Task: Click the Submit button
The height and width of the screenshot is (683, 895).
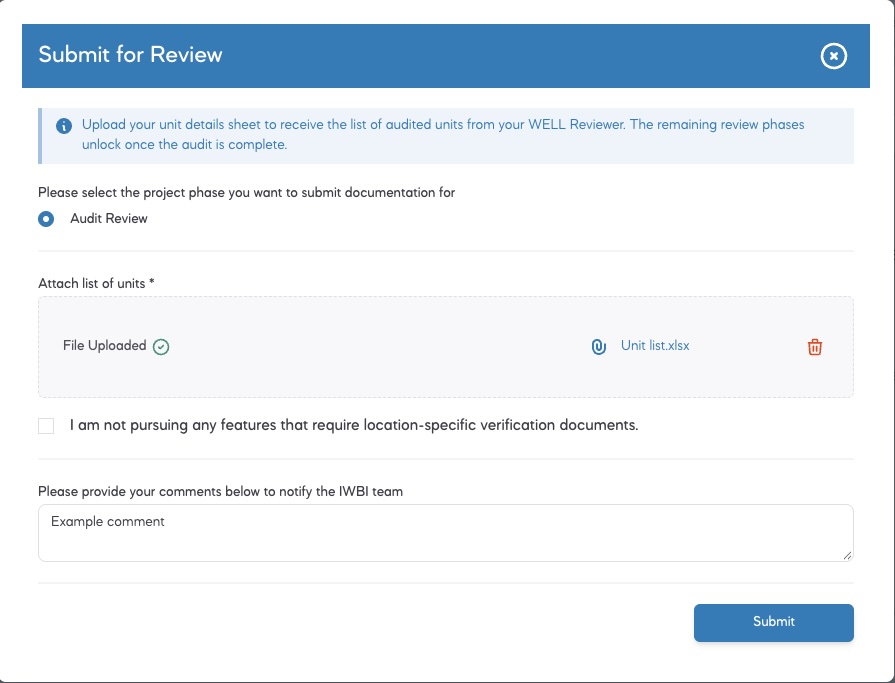Action: [x=773, y=623]
